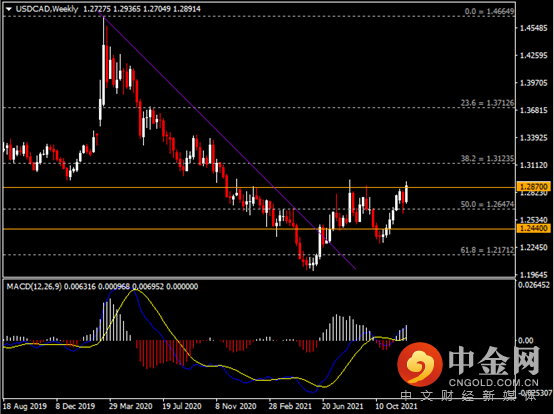Select the 1.24400 orange horizontal line
Screen dimensions: 554x414
point(259,229)
